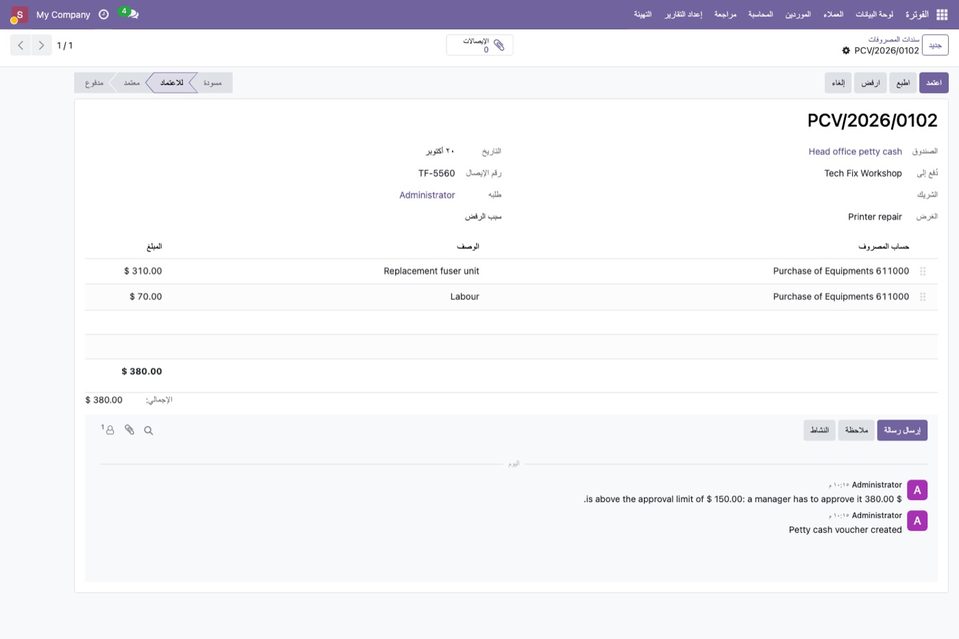
Task: Click the search magnifier icon in chatter
Action: pos(149,430)
